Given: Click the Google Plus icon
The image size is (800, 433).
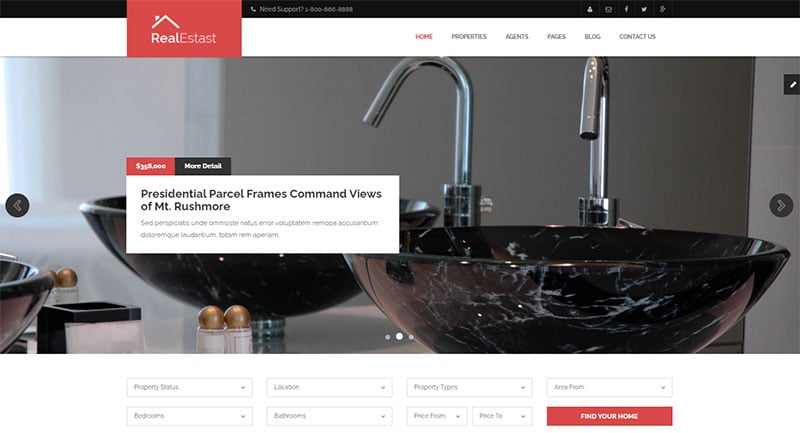Looking at the screenshot, I should tap(662, 9).
